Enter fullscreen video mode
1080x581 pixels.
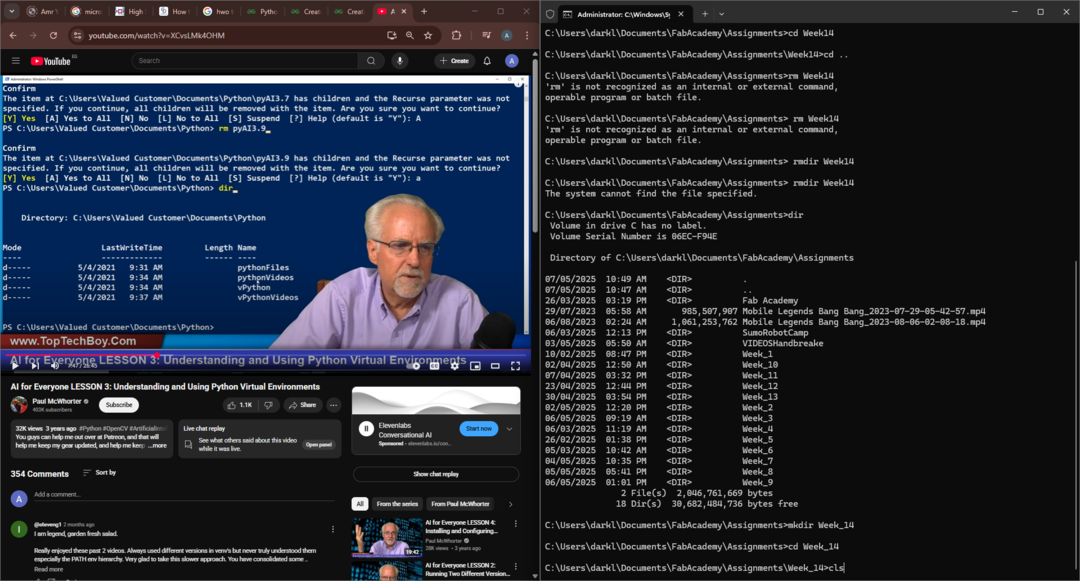click(x=515, y=366)
